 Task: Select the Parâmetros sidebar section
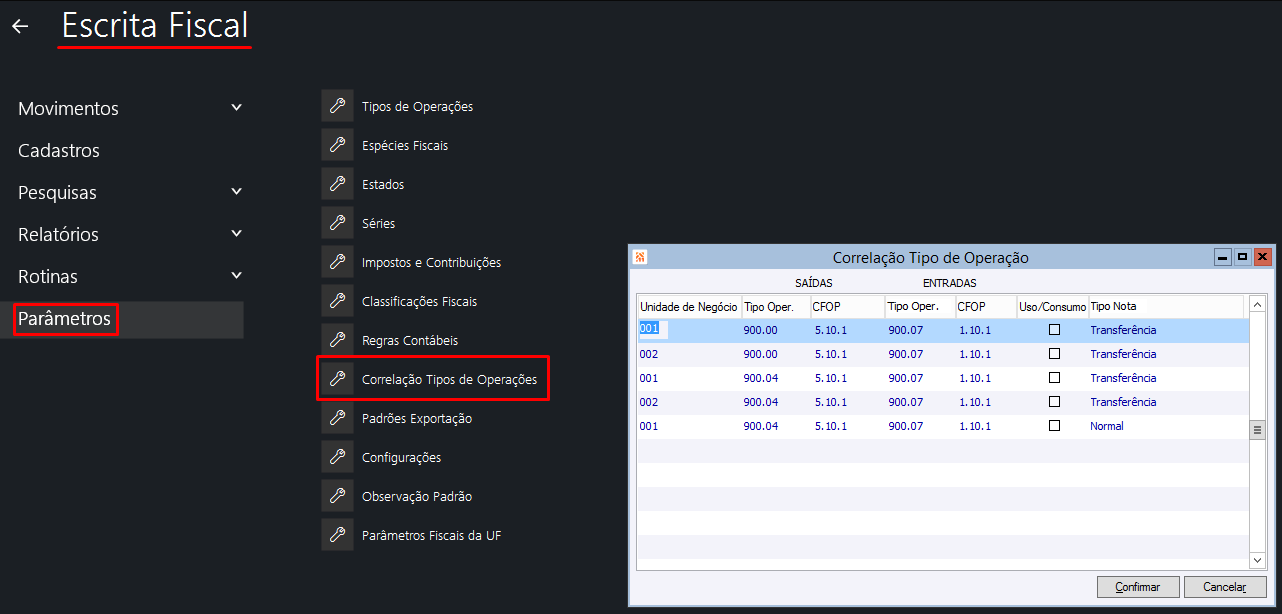click(x=65, y=319)
